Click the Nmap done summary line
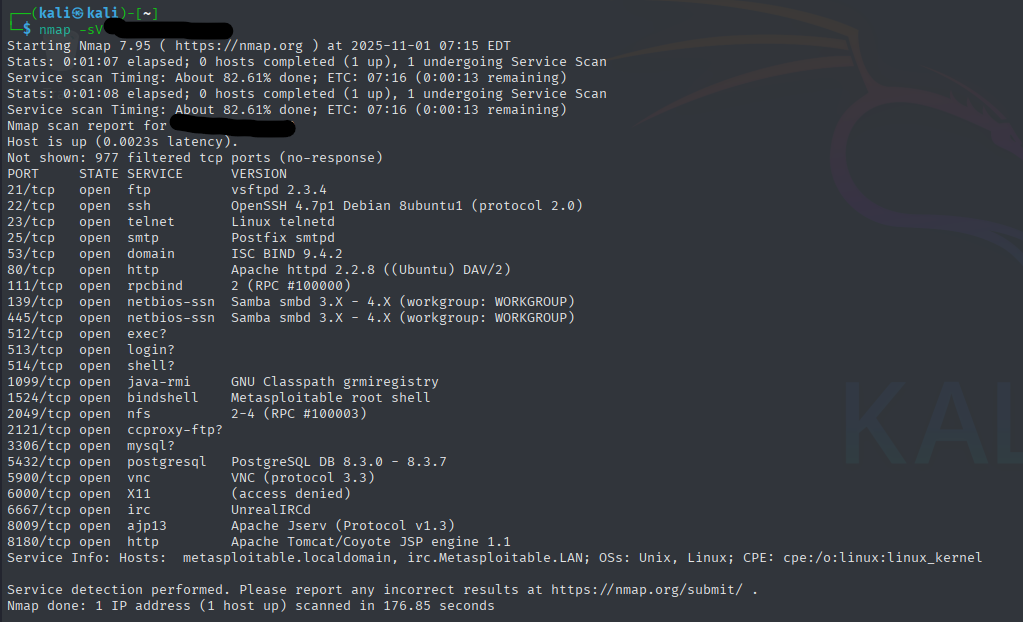 [250, 605]
